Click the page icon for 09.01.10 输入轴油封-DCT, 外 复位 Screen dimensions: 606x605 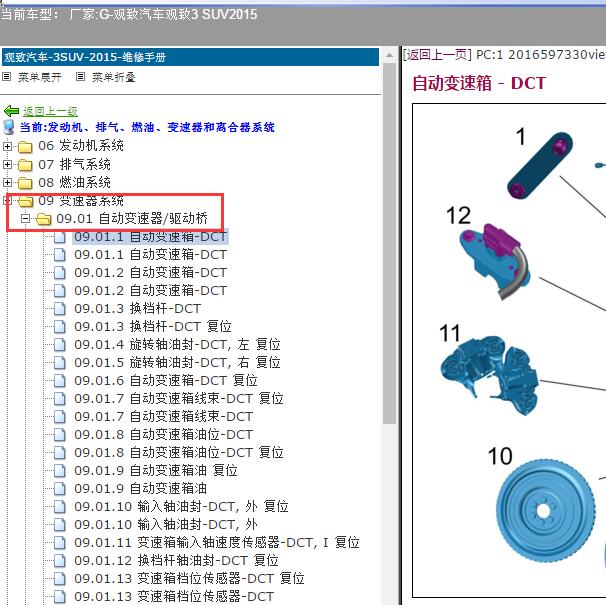[60, 506]
